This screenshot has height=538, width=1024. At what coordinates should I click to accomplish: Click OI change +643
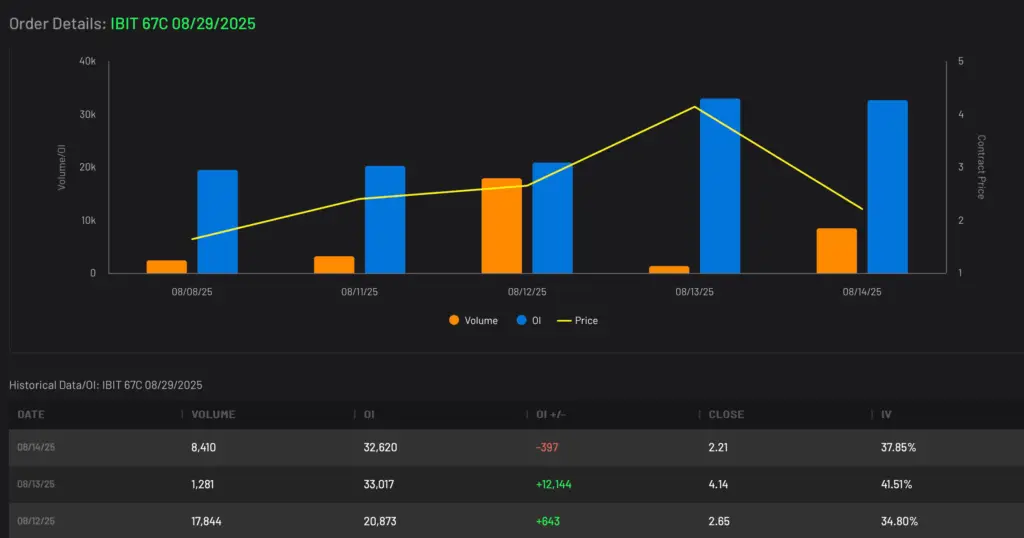(548, 521)
